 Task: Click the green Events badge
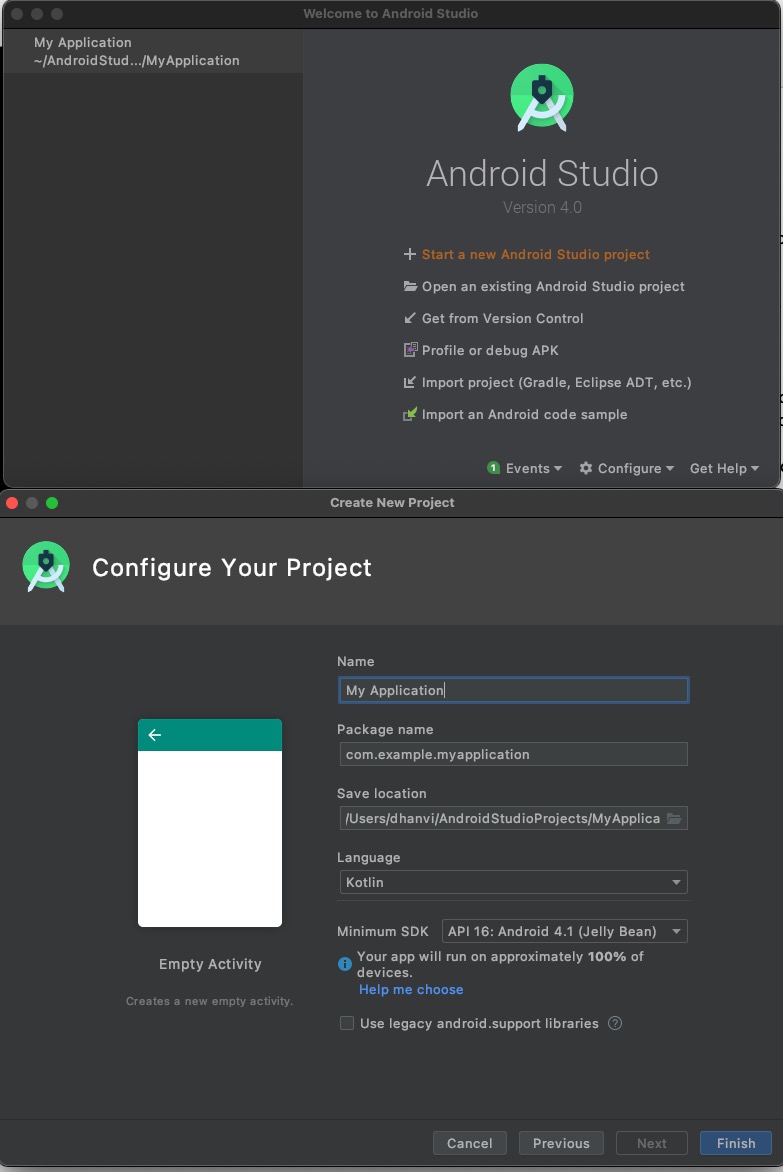(x=494, y=468)
